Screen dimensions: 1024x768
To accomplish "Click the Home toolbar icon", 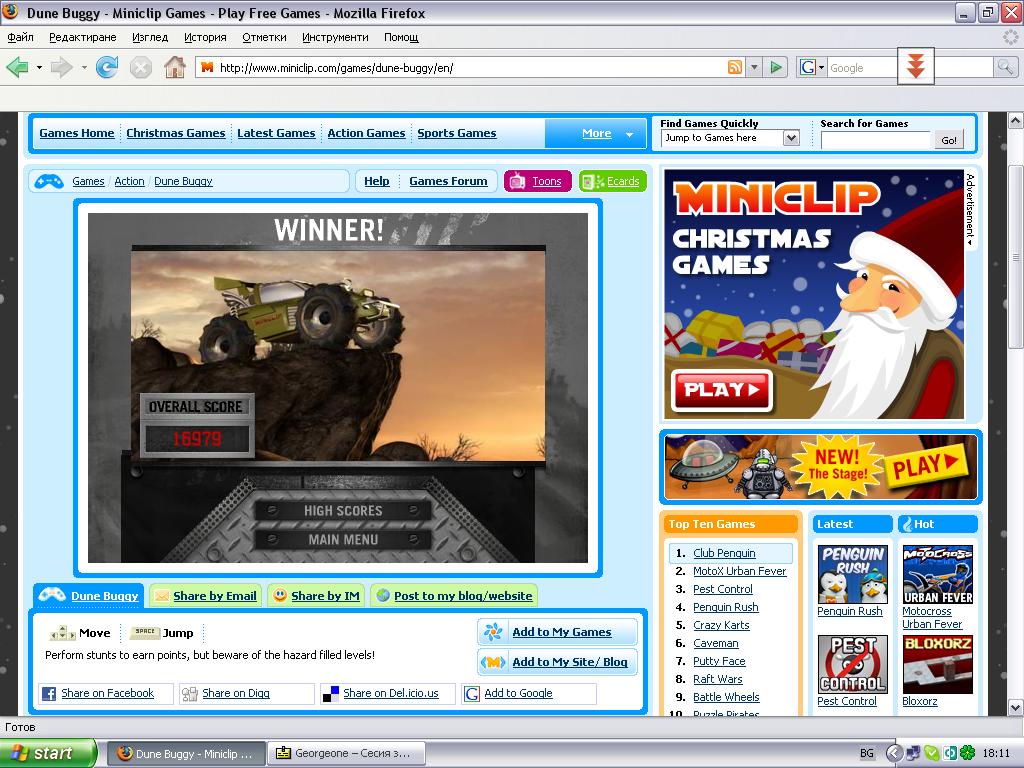I will point(174,67).
